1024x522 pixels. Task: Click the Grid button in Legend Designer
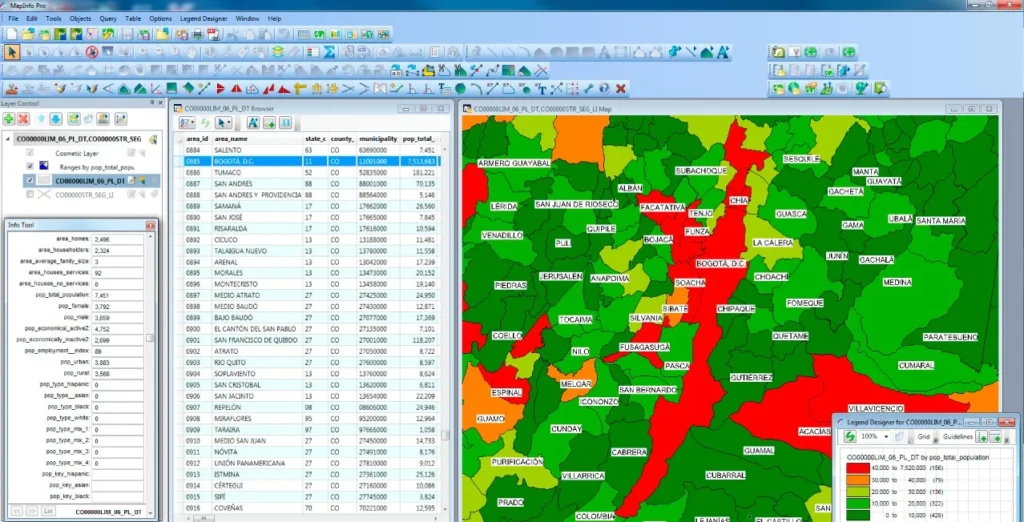(x=923, y=436)
